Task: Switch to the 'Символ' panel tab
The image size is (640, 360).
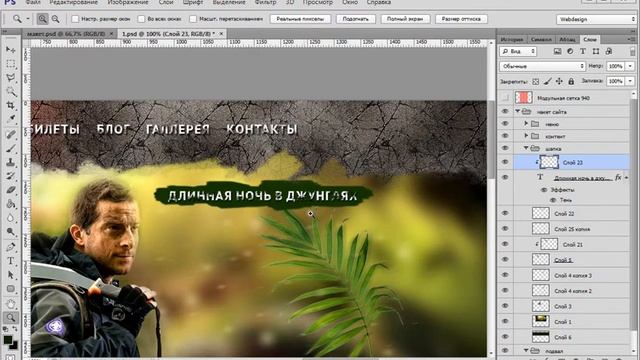Action: click(541, 40)
